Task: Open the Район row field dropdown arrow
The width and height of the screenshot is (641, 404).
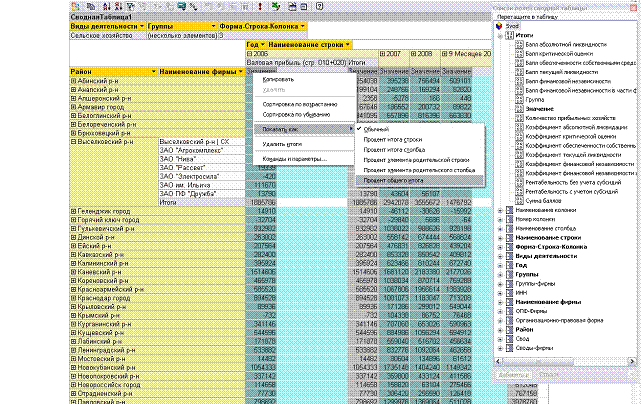Action: coord(154,72)
